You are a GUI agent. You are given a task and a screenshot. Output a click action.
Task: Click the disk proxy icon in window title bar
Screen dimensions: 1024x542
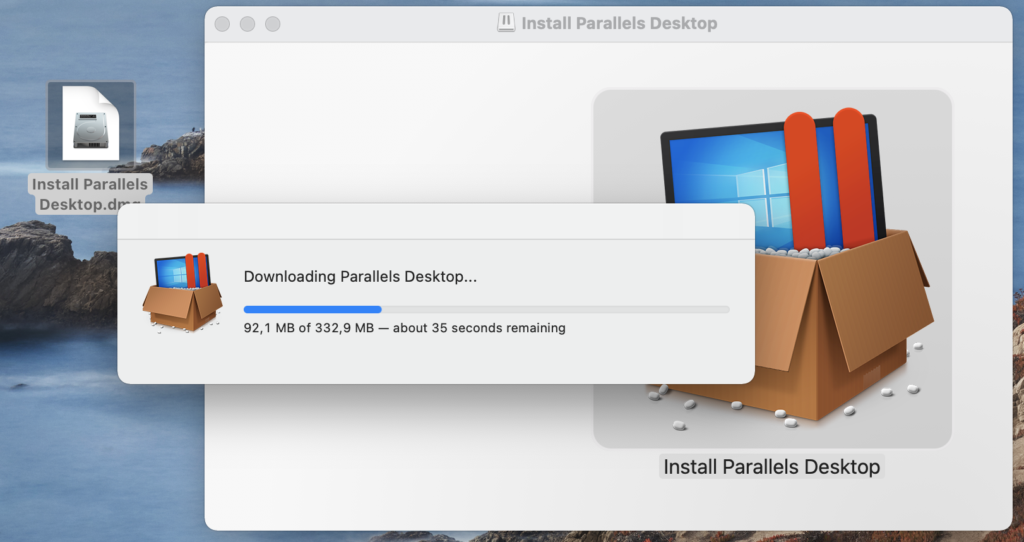pos(506,23)
